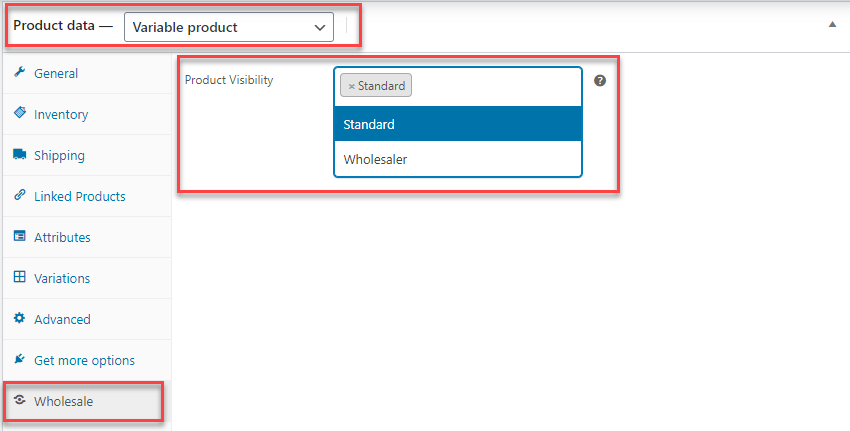Choose Standard from the visibility list
Screen dimensions: 850x431
[x=458, y=125]
